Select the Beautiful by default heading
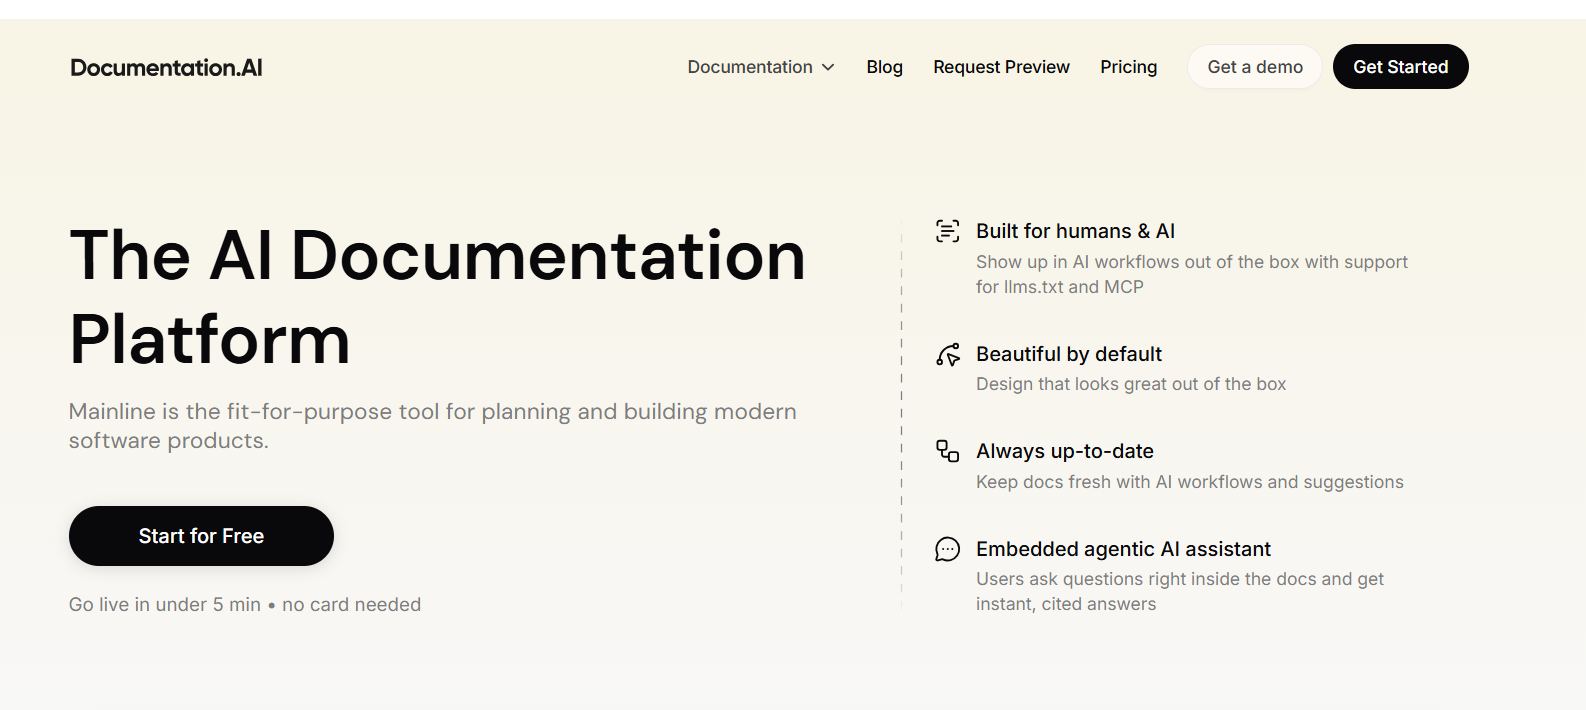The image size is (1586, 710). pos(1068,354)
